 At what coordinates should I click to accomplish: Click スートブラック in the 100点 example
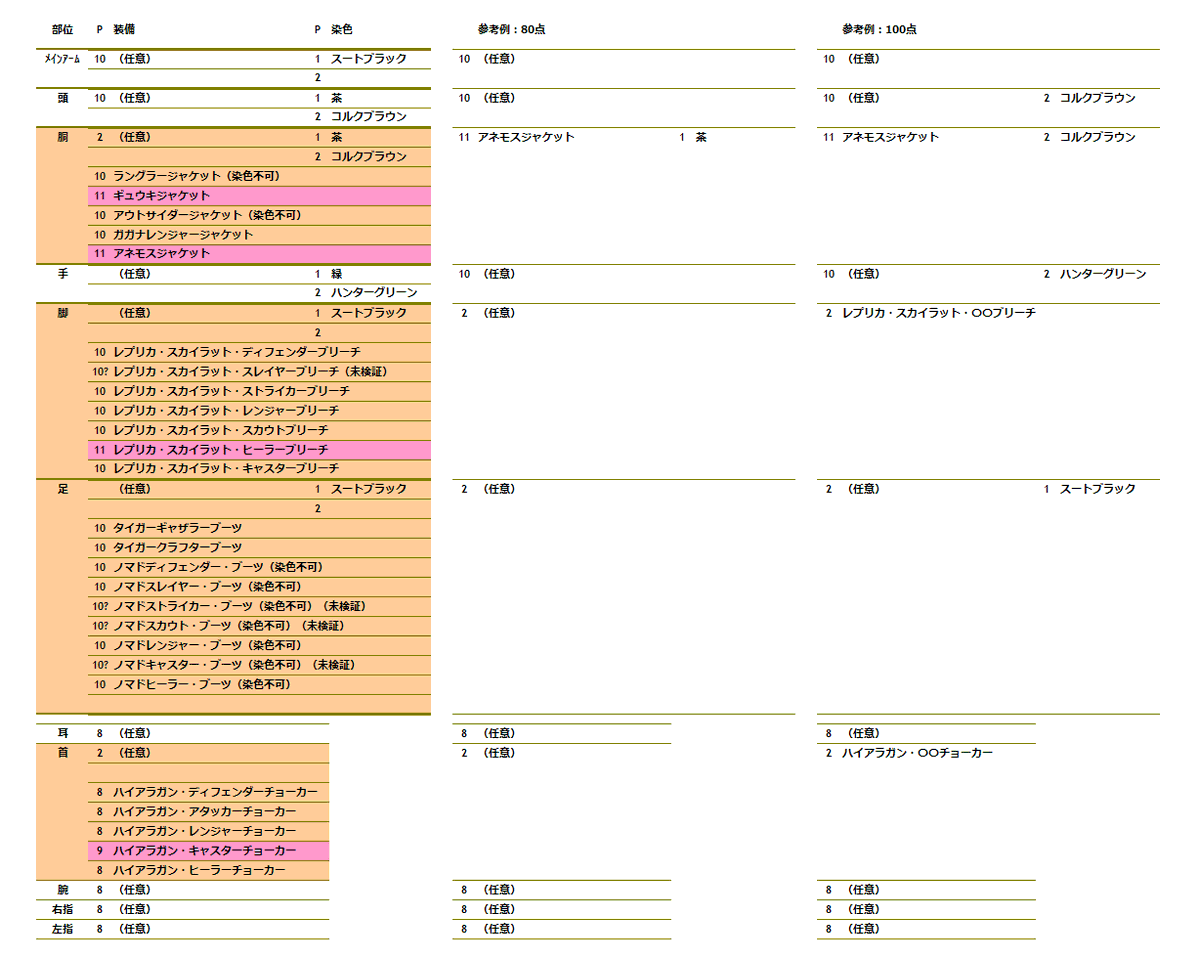[x=1098, y=489]
